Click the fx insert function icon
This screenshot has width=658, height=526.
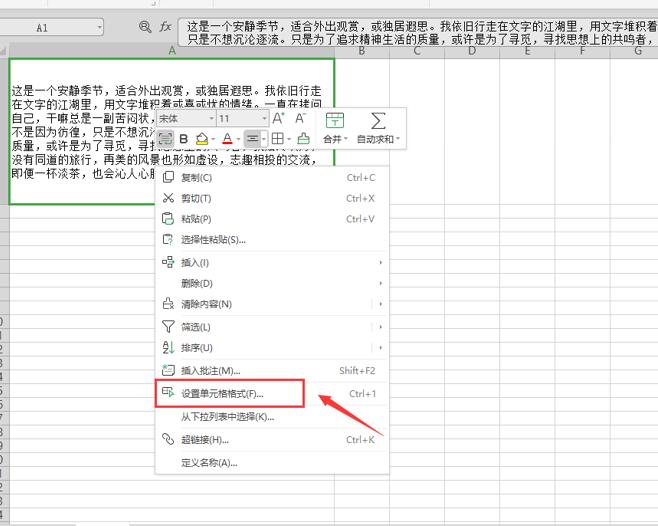coord(166,27)
